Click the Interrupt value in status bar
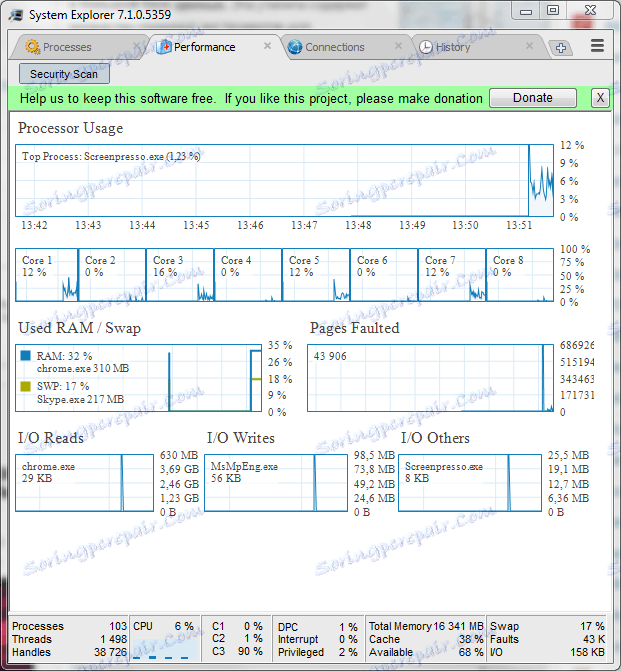Screen dimensions: 621x671 click(348, 639)
